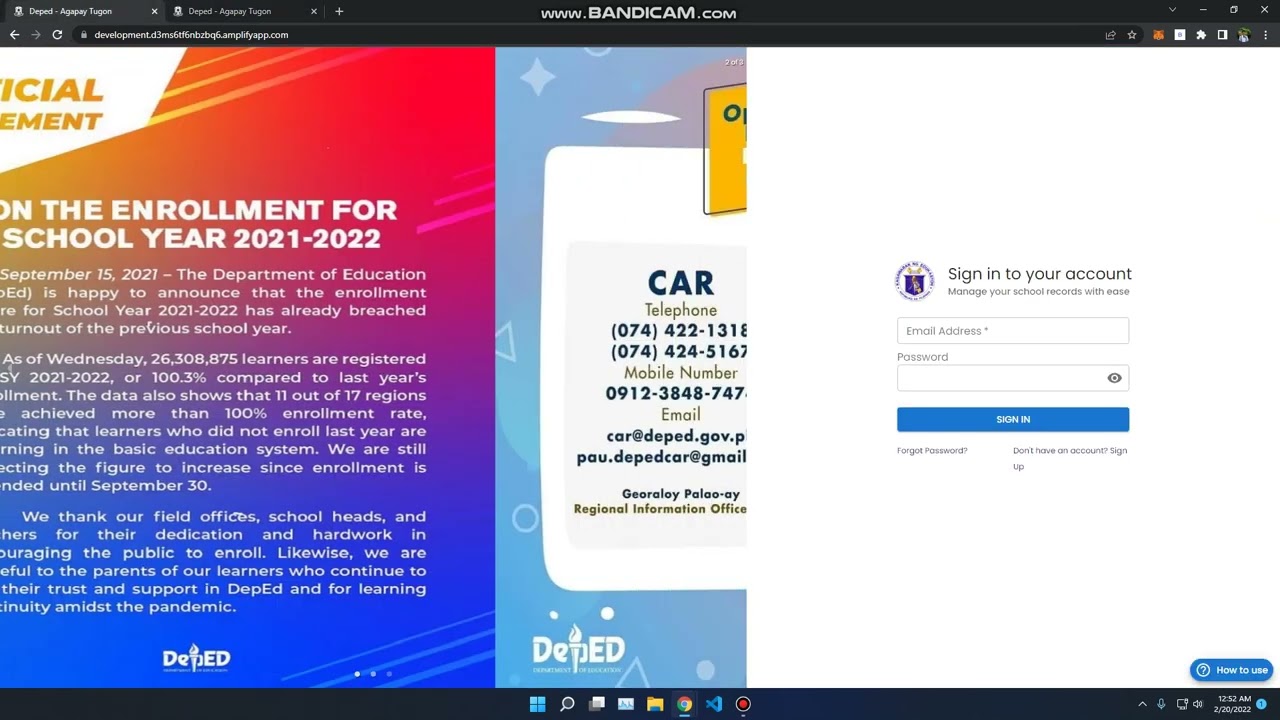Viewport: 1280px width, 720px height.
Task: Open the notification badge in the tray
Action: 1261,704
